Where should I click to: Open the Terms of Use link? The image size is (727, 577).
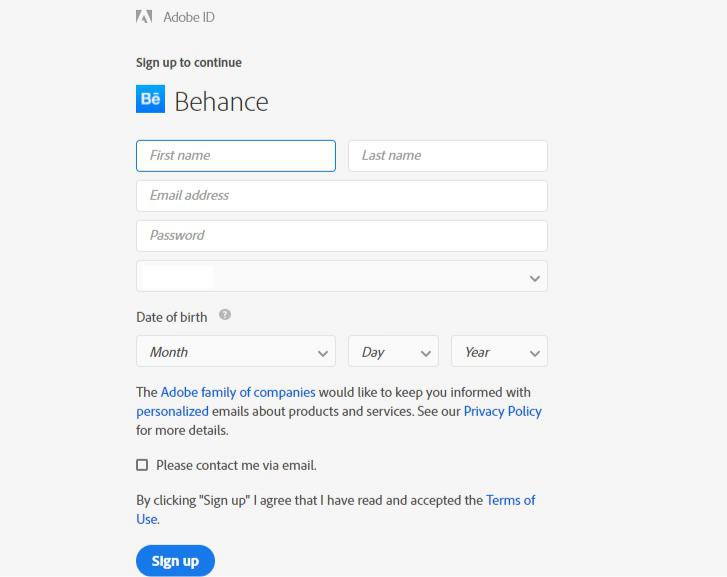[x=510, y=500]
